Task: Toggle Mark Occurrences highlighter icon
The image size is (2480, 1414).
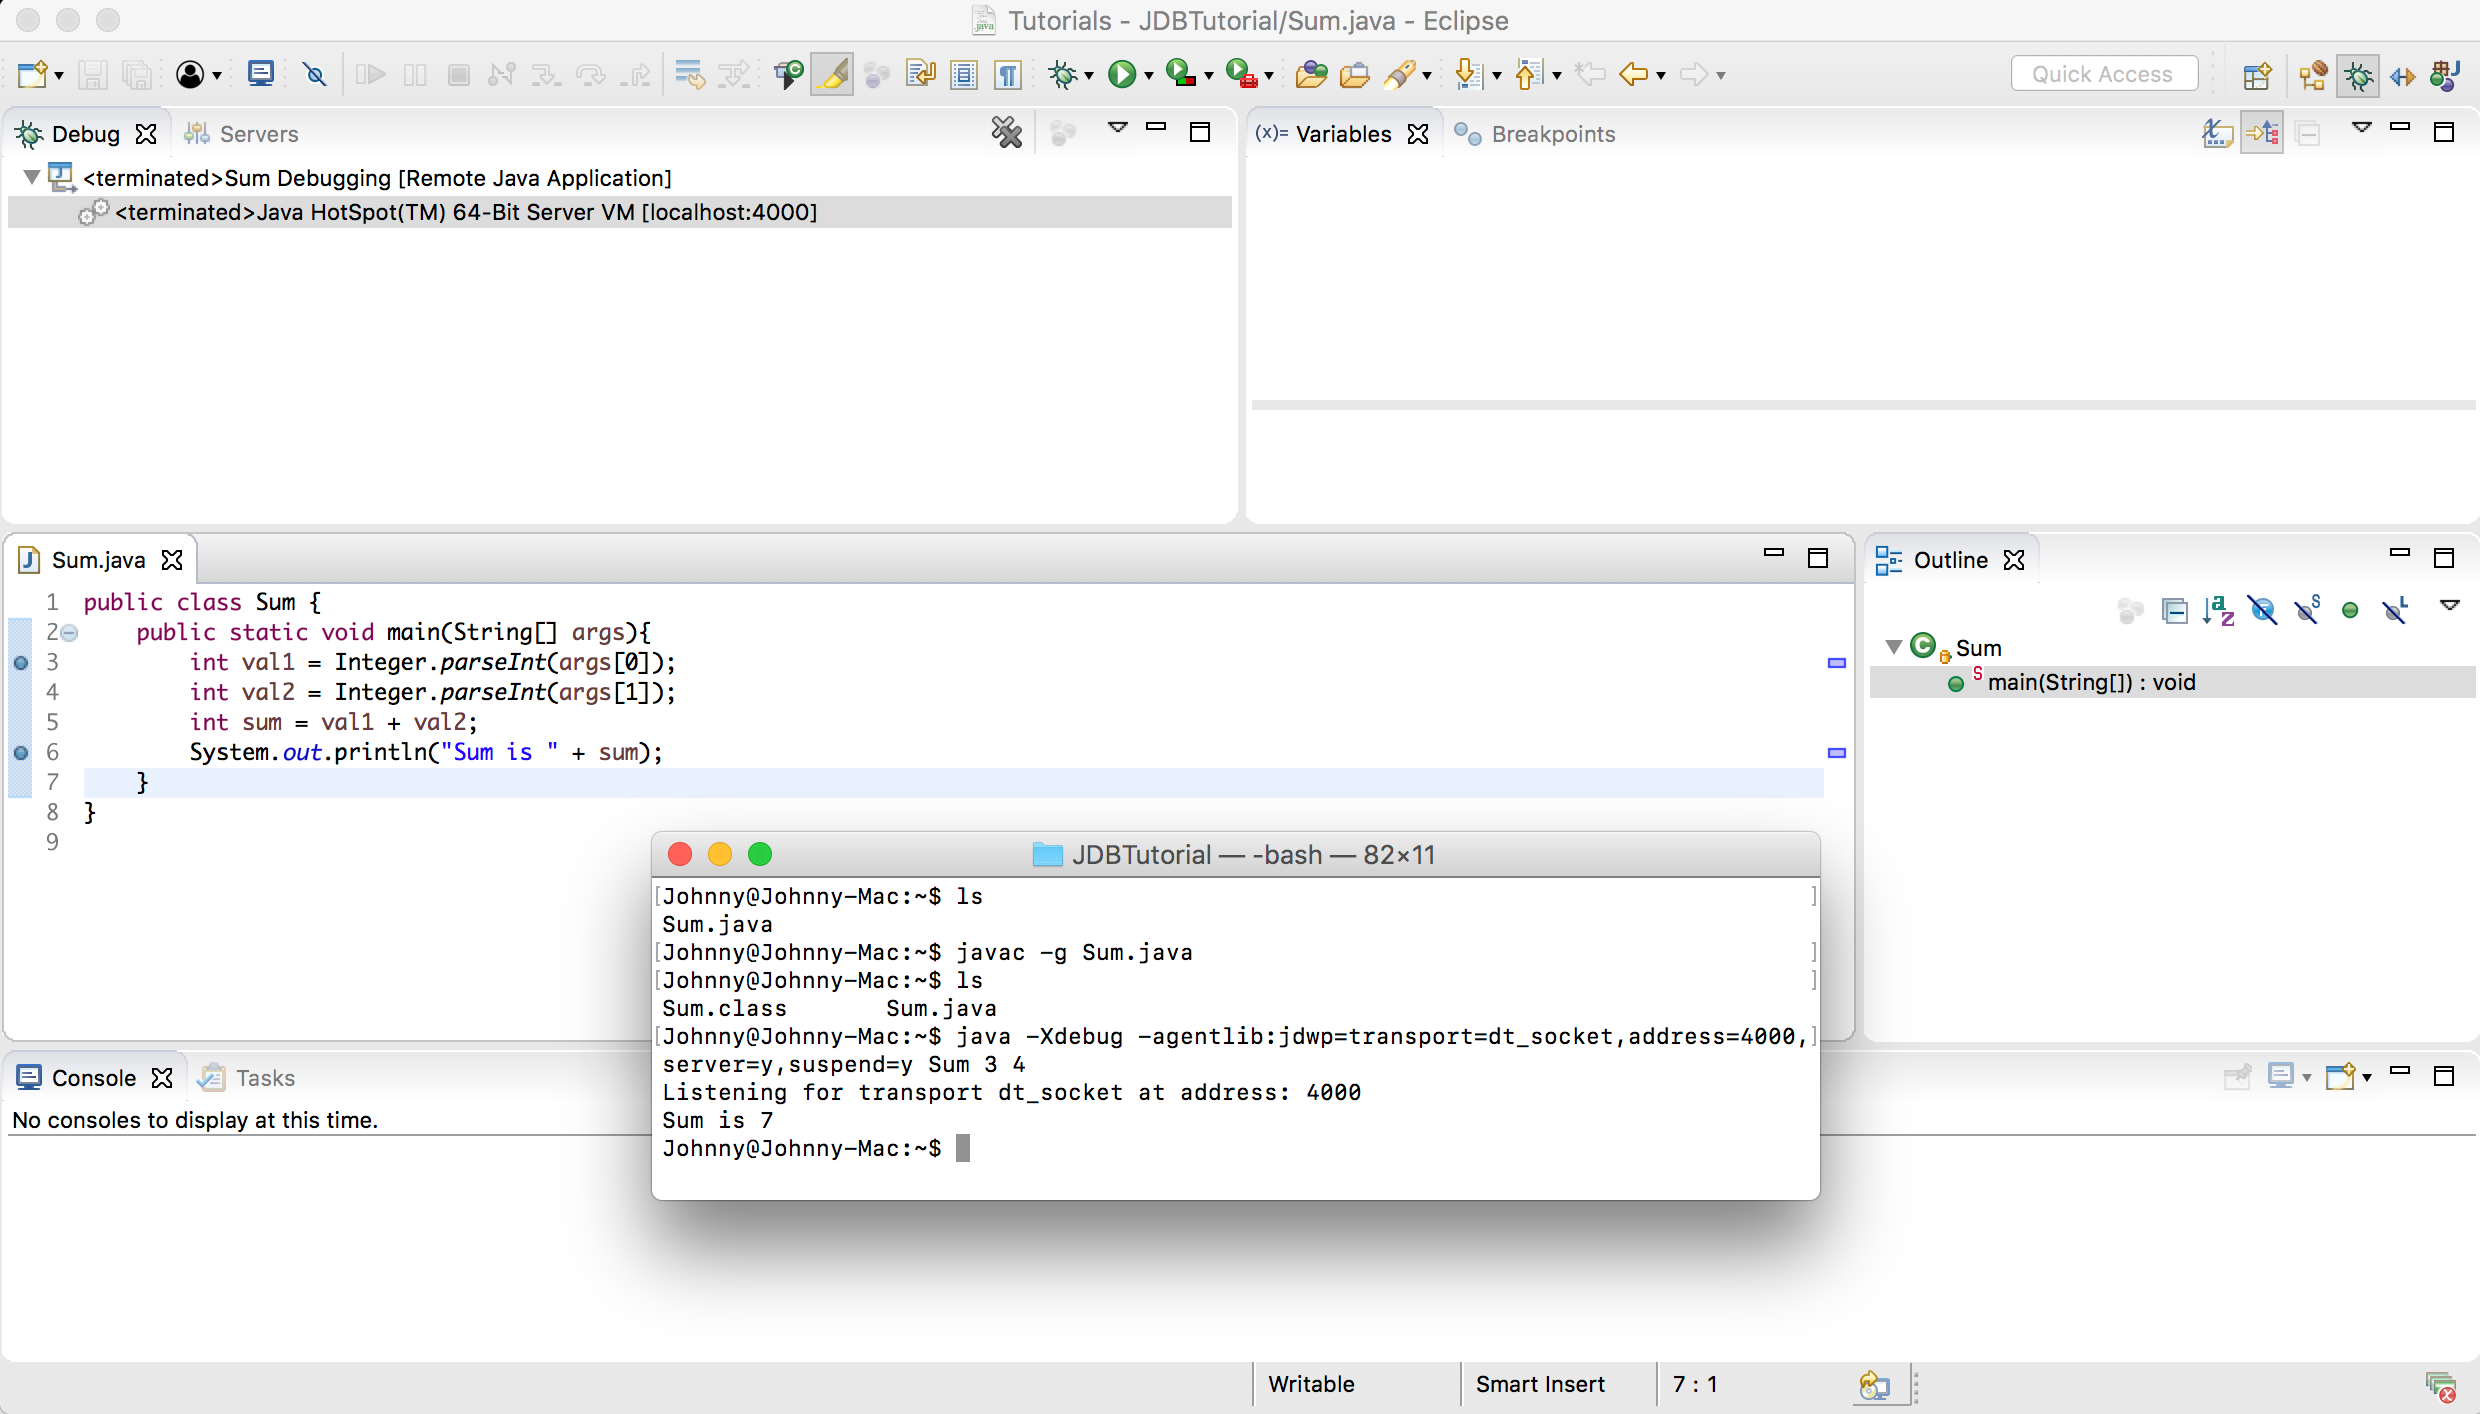Action: (832, 74)
